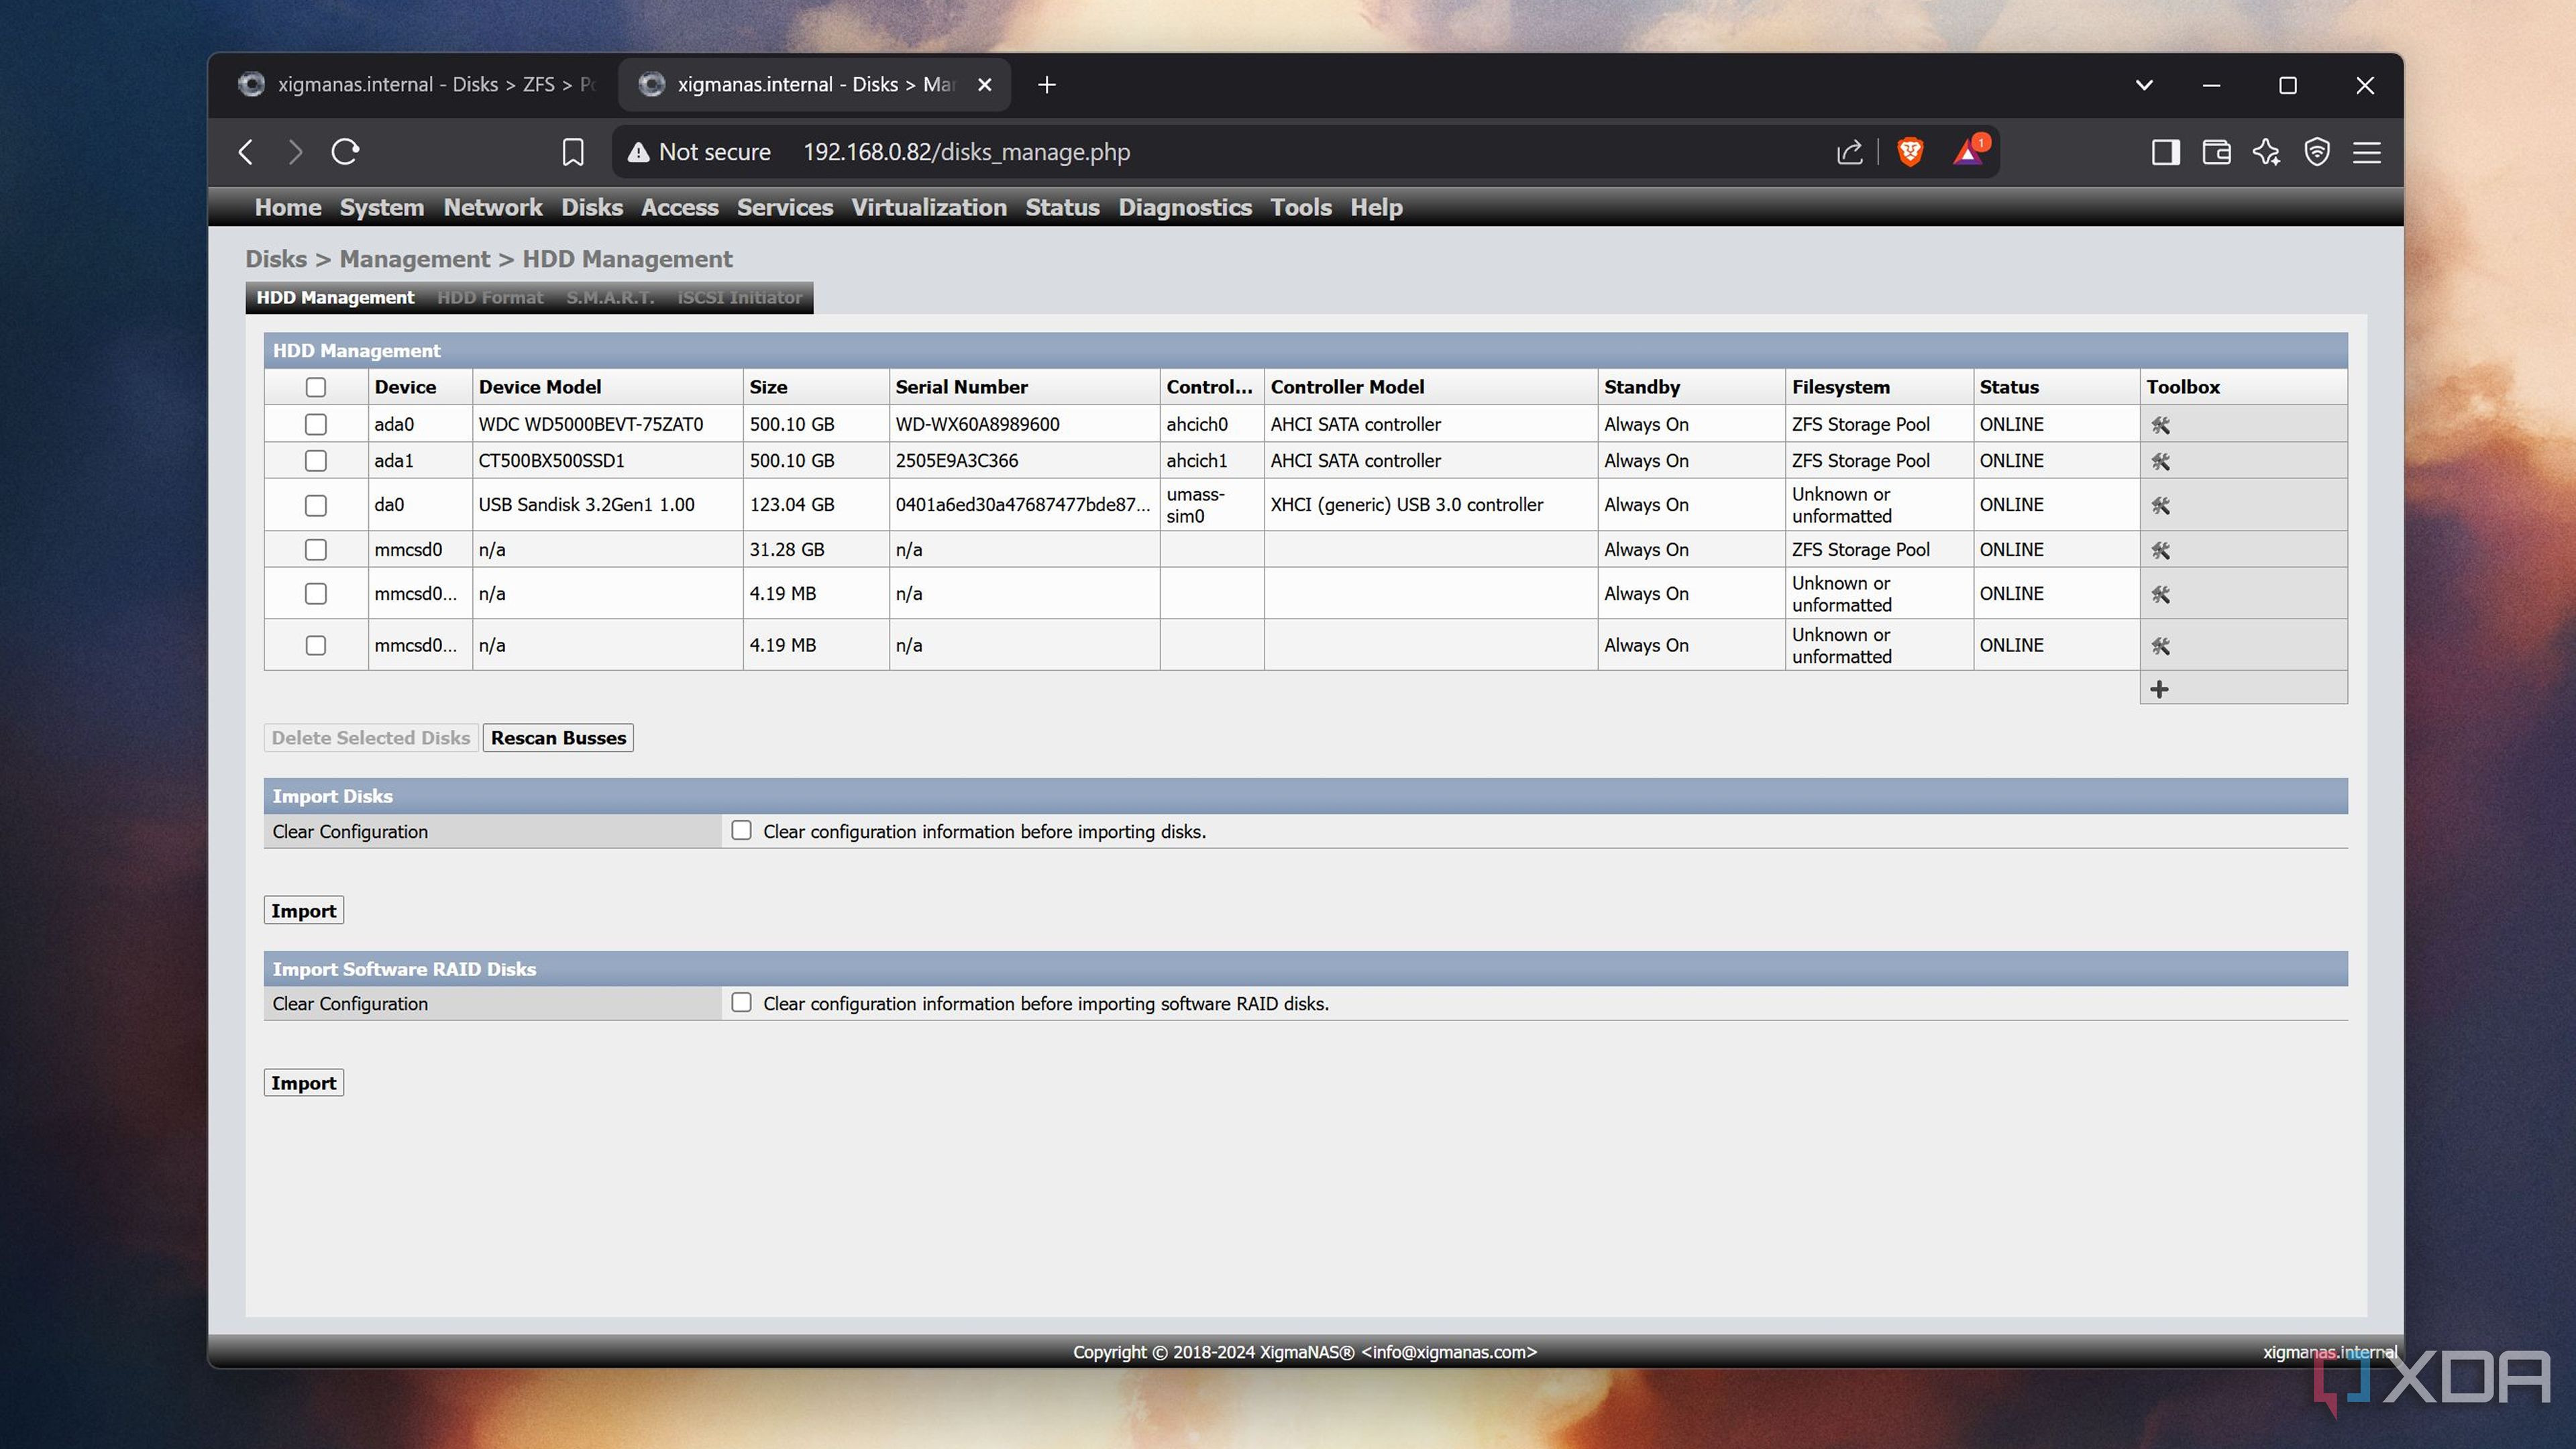The width and height of the screenshot is (2576, 1449).
Task: Click Import under Import Software RAID Disks
Action: pos(304,1083)
